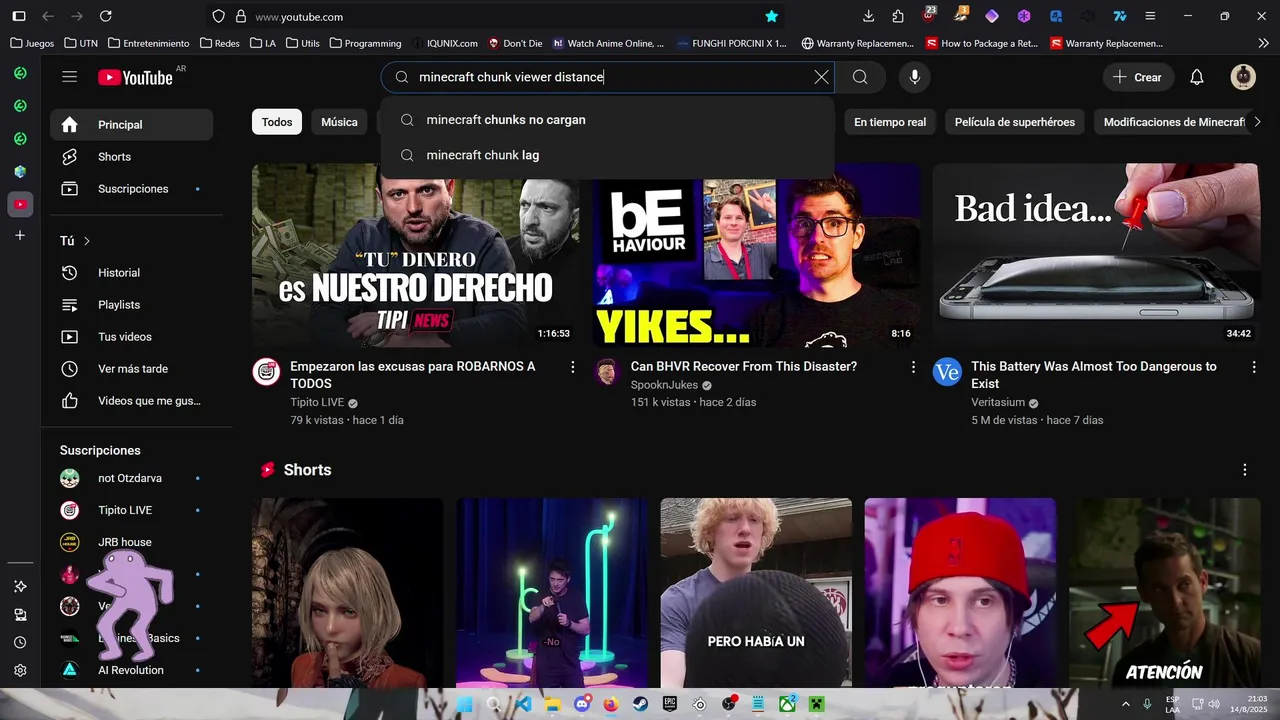Open the red-beanie guy short
Screen dimensions: 1280x720
pos(960,593)
